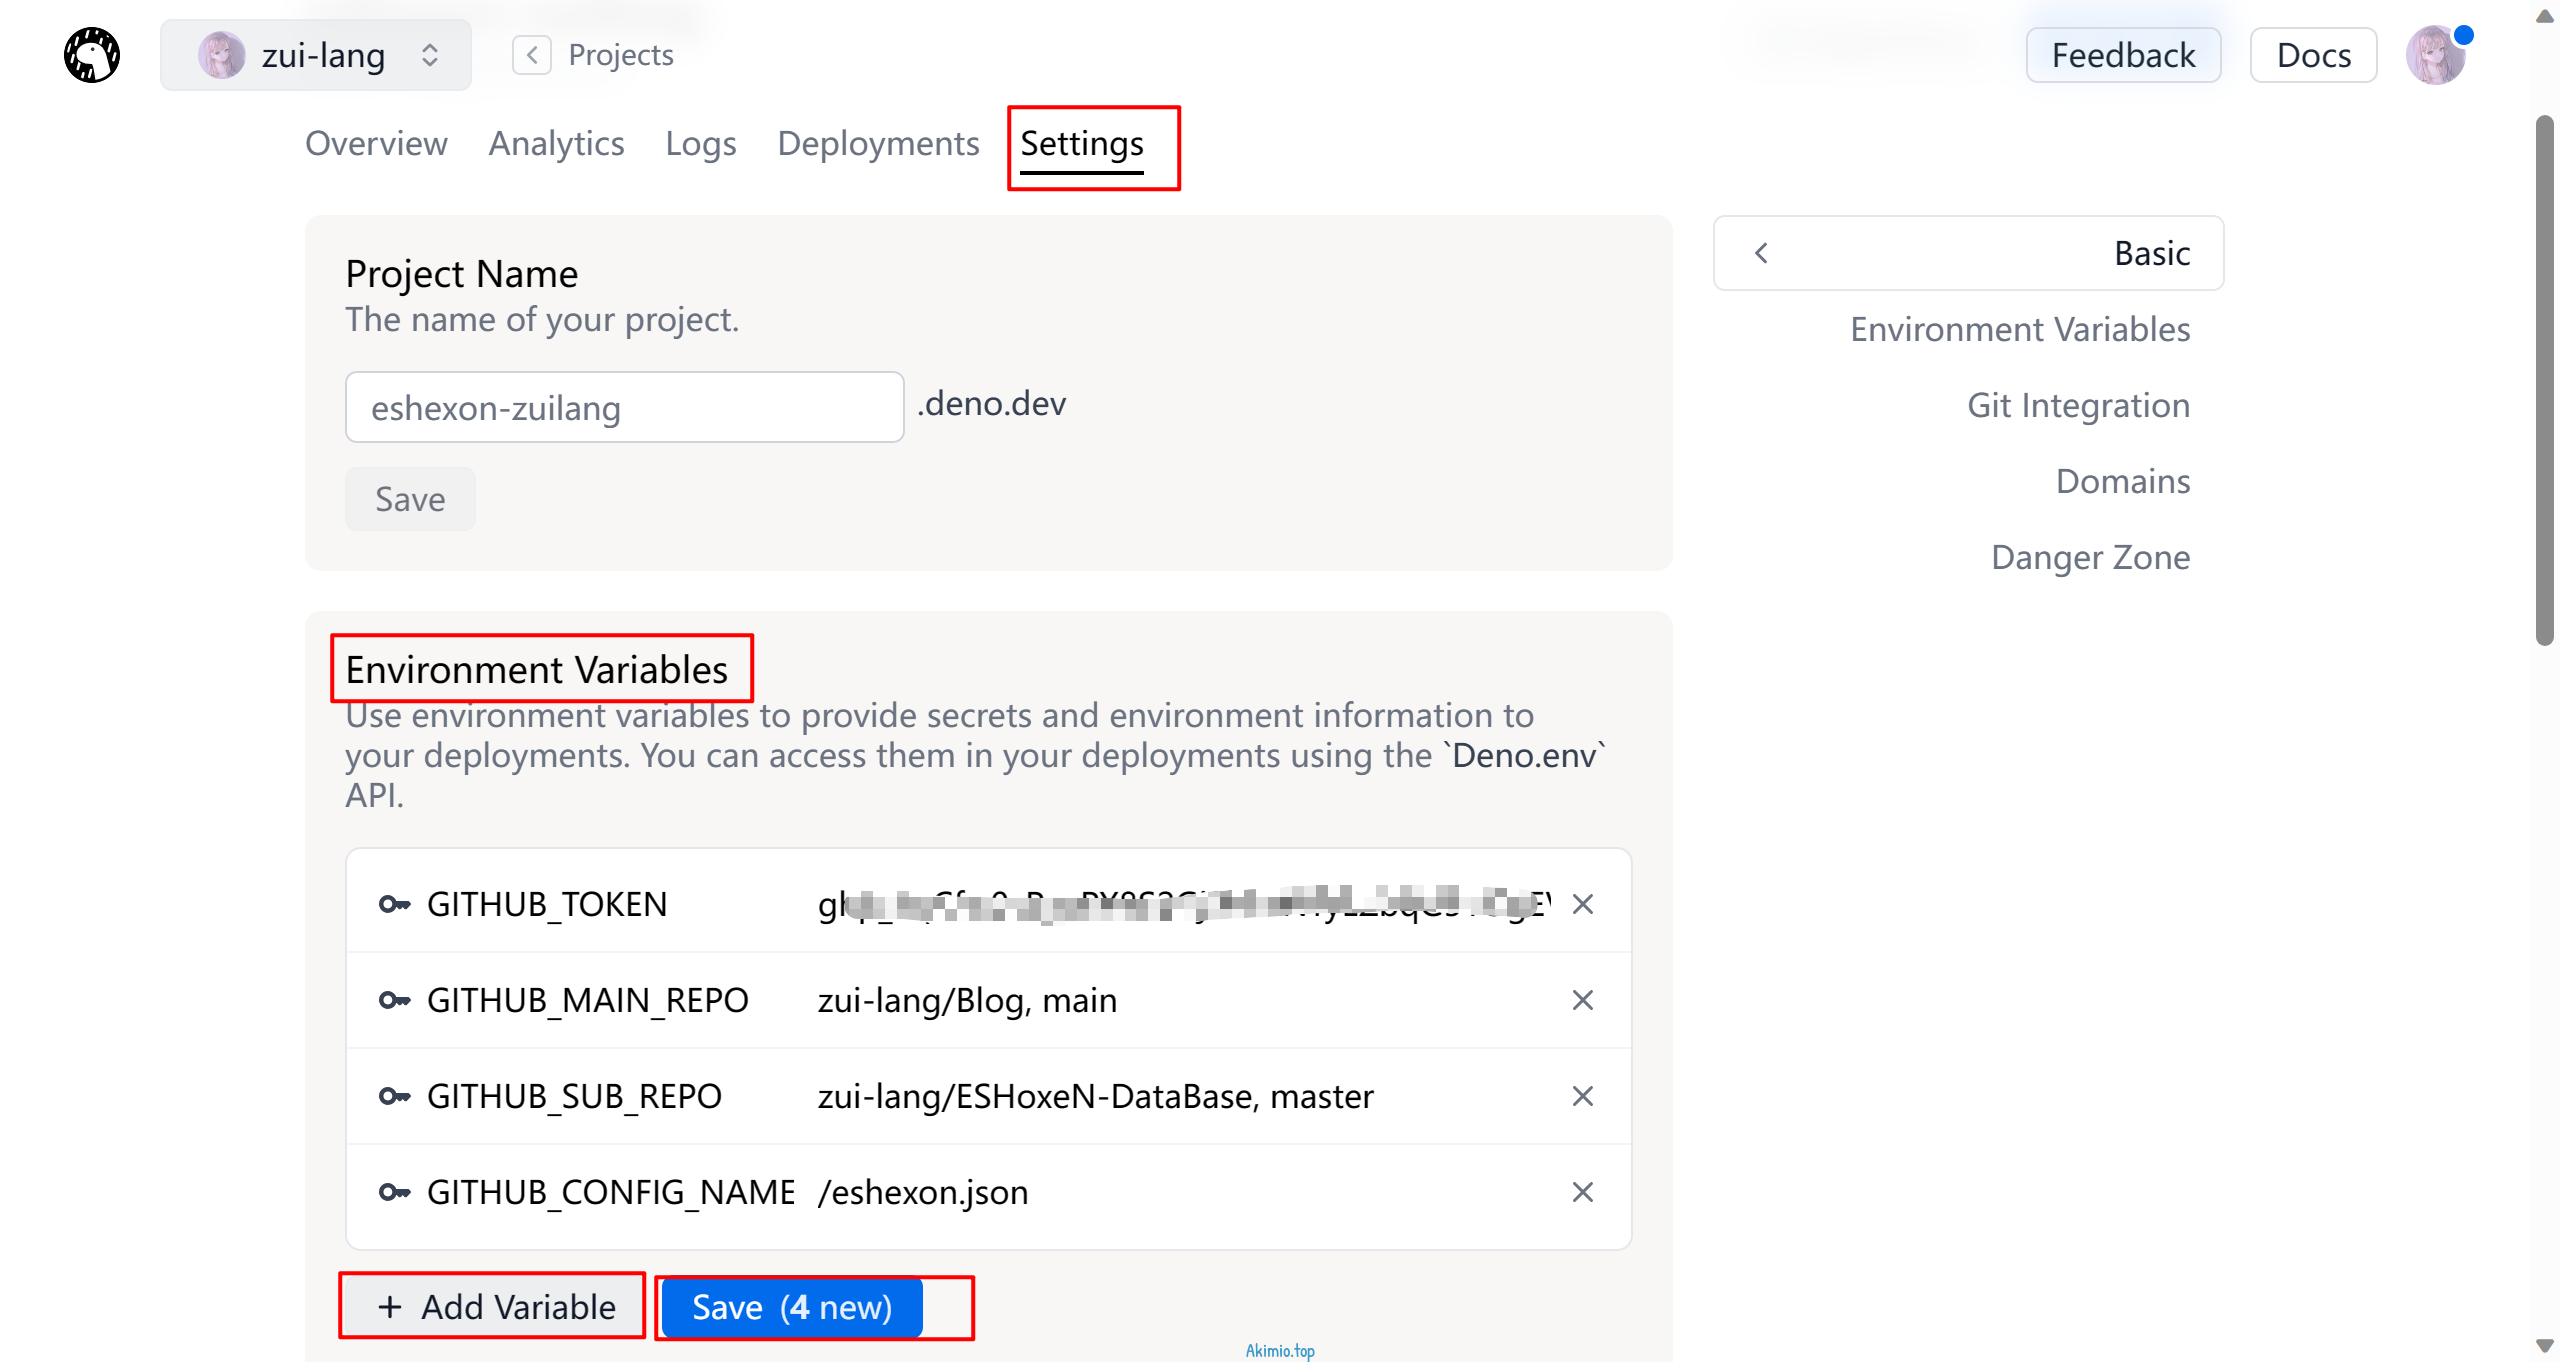Switch to the Overview tab
This screenshot has height=1362, width=2560.
pos(376,144)
